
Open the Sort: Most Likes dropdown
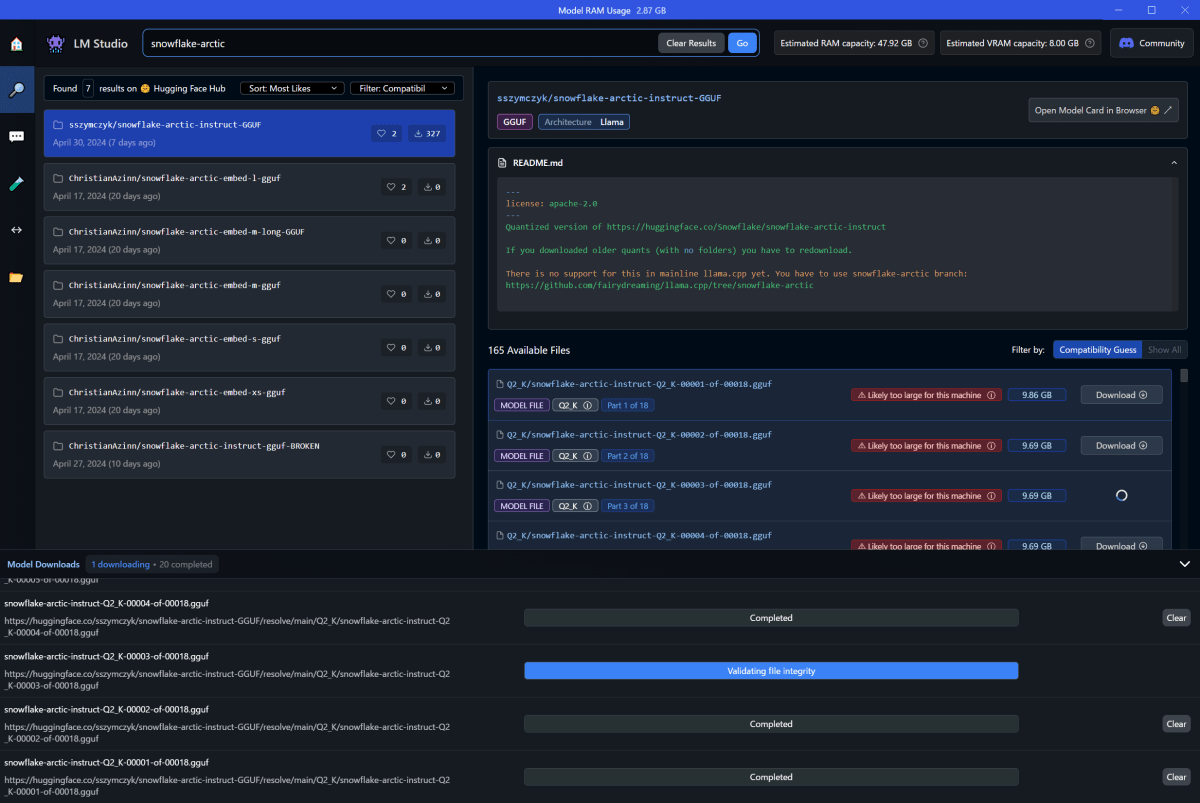[x=292, y=88]
